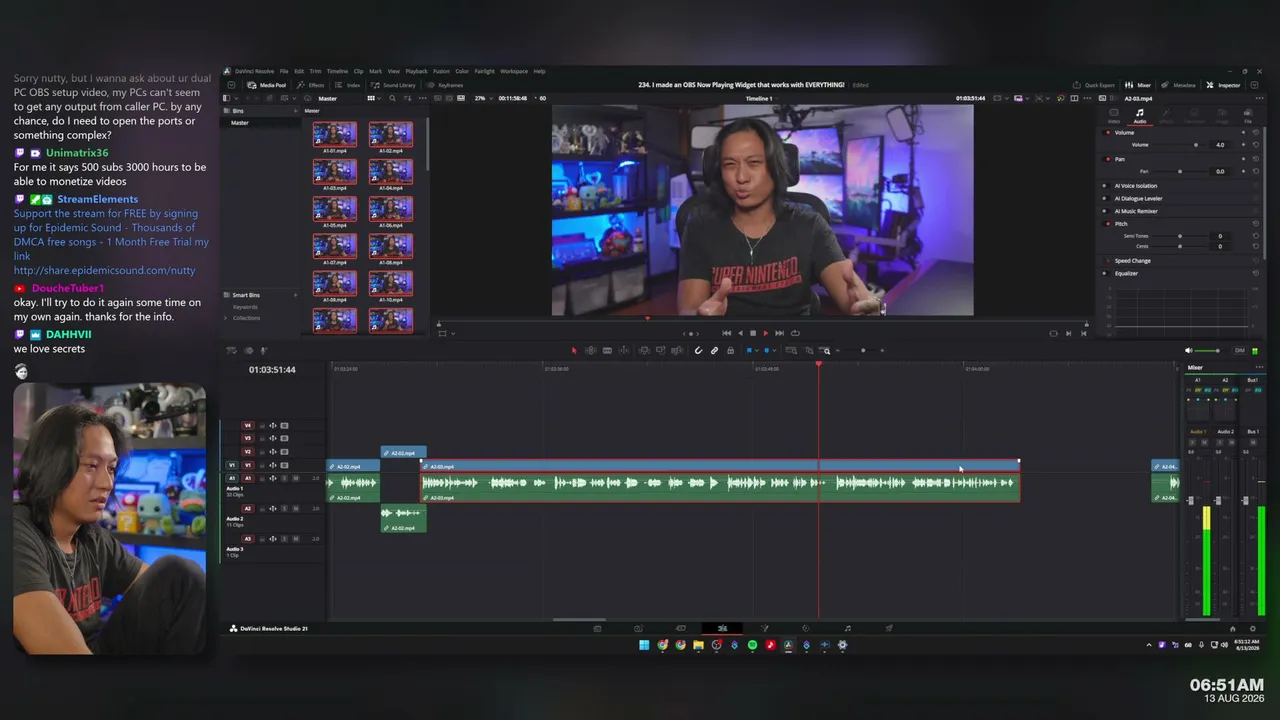
Task: Open the Deliver page
Action: coord(889,628)
